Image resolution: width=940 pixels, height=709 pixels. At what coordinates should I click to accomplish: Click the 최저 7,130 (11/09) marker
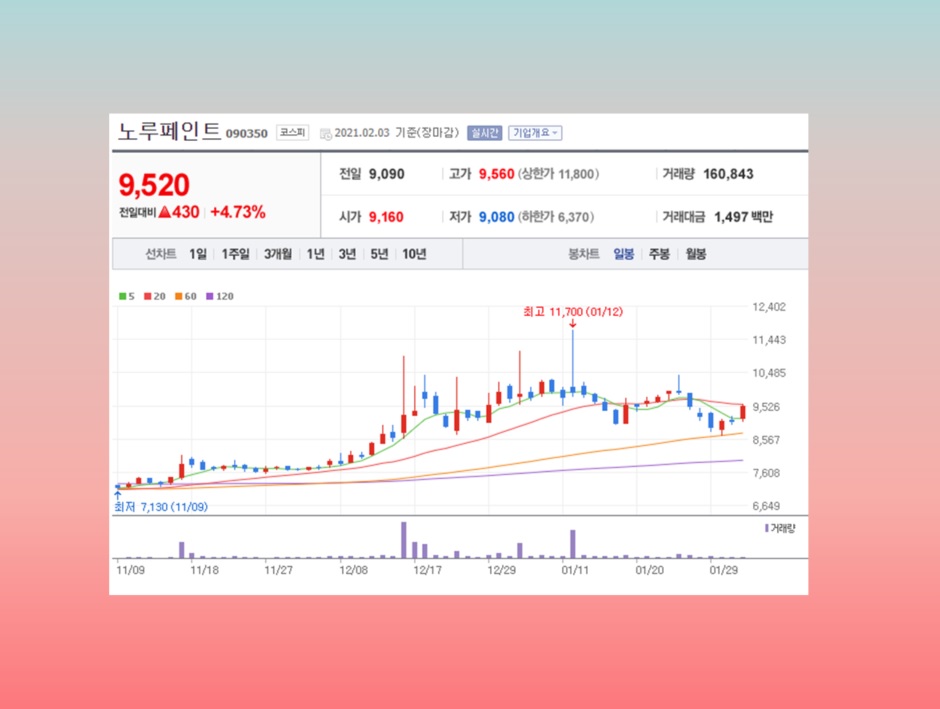[x=161, y=507]
